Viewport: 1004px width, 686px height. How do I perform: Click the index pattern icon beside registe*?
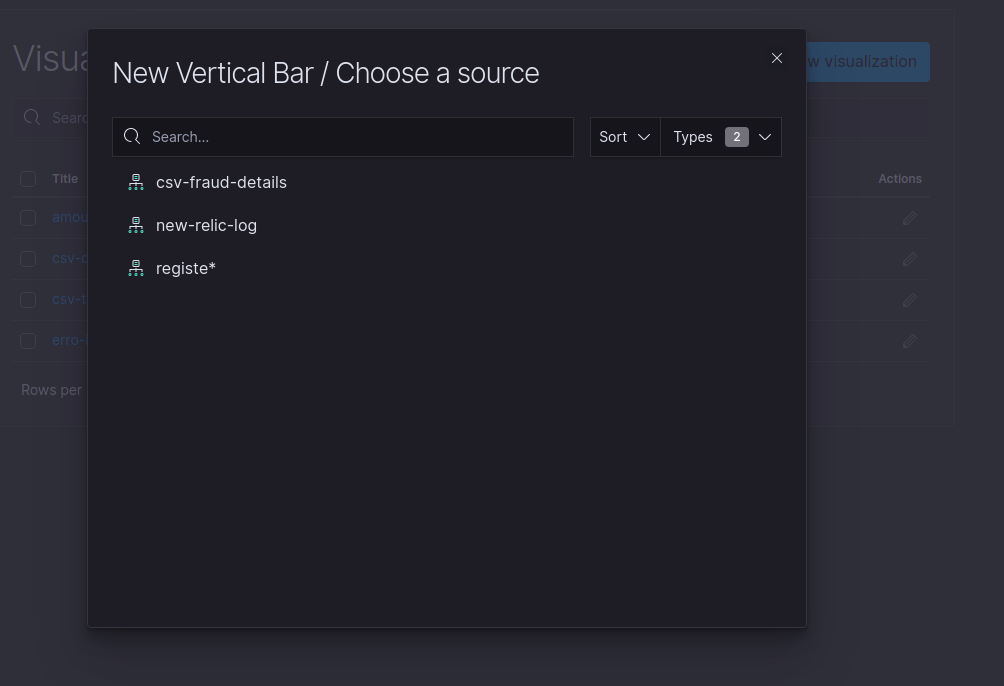pyautogui.click(x=136, y=268)
